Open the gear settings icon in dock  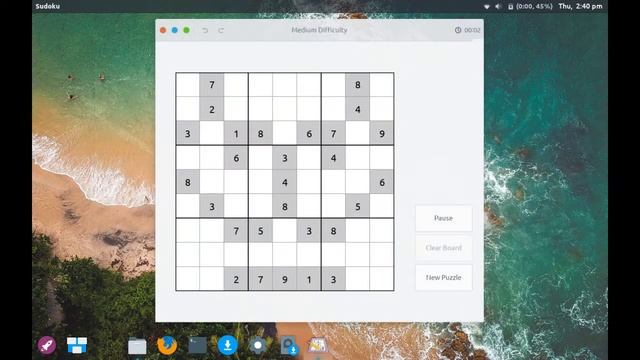pyautogui.click(x=258, y=345)
